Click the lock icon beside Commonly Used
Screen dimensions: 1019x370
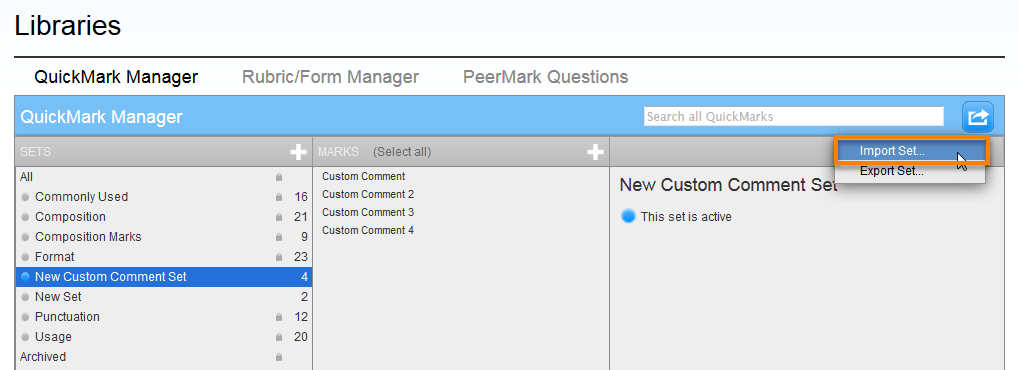pyautogui.click(x=279, y=197)
